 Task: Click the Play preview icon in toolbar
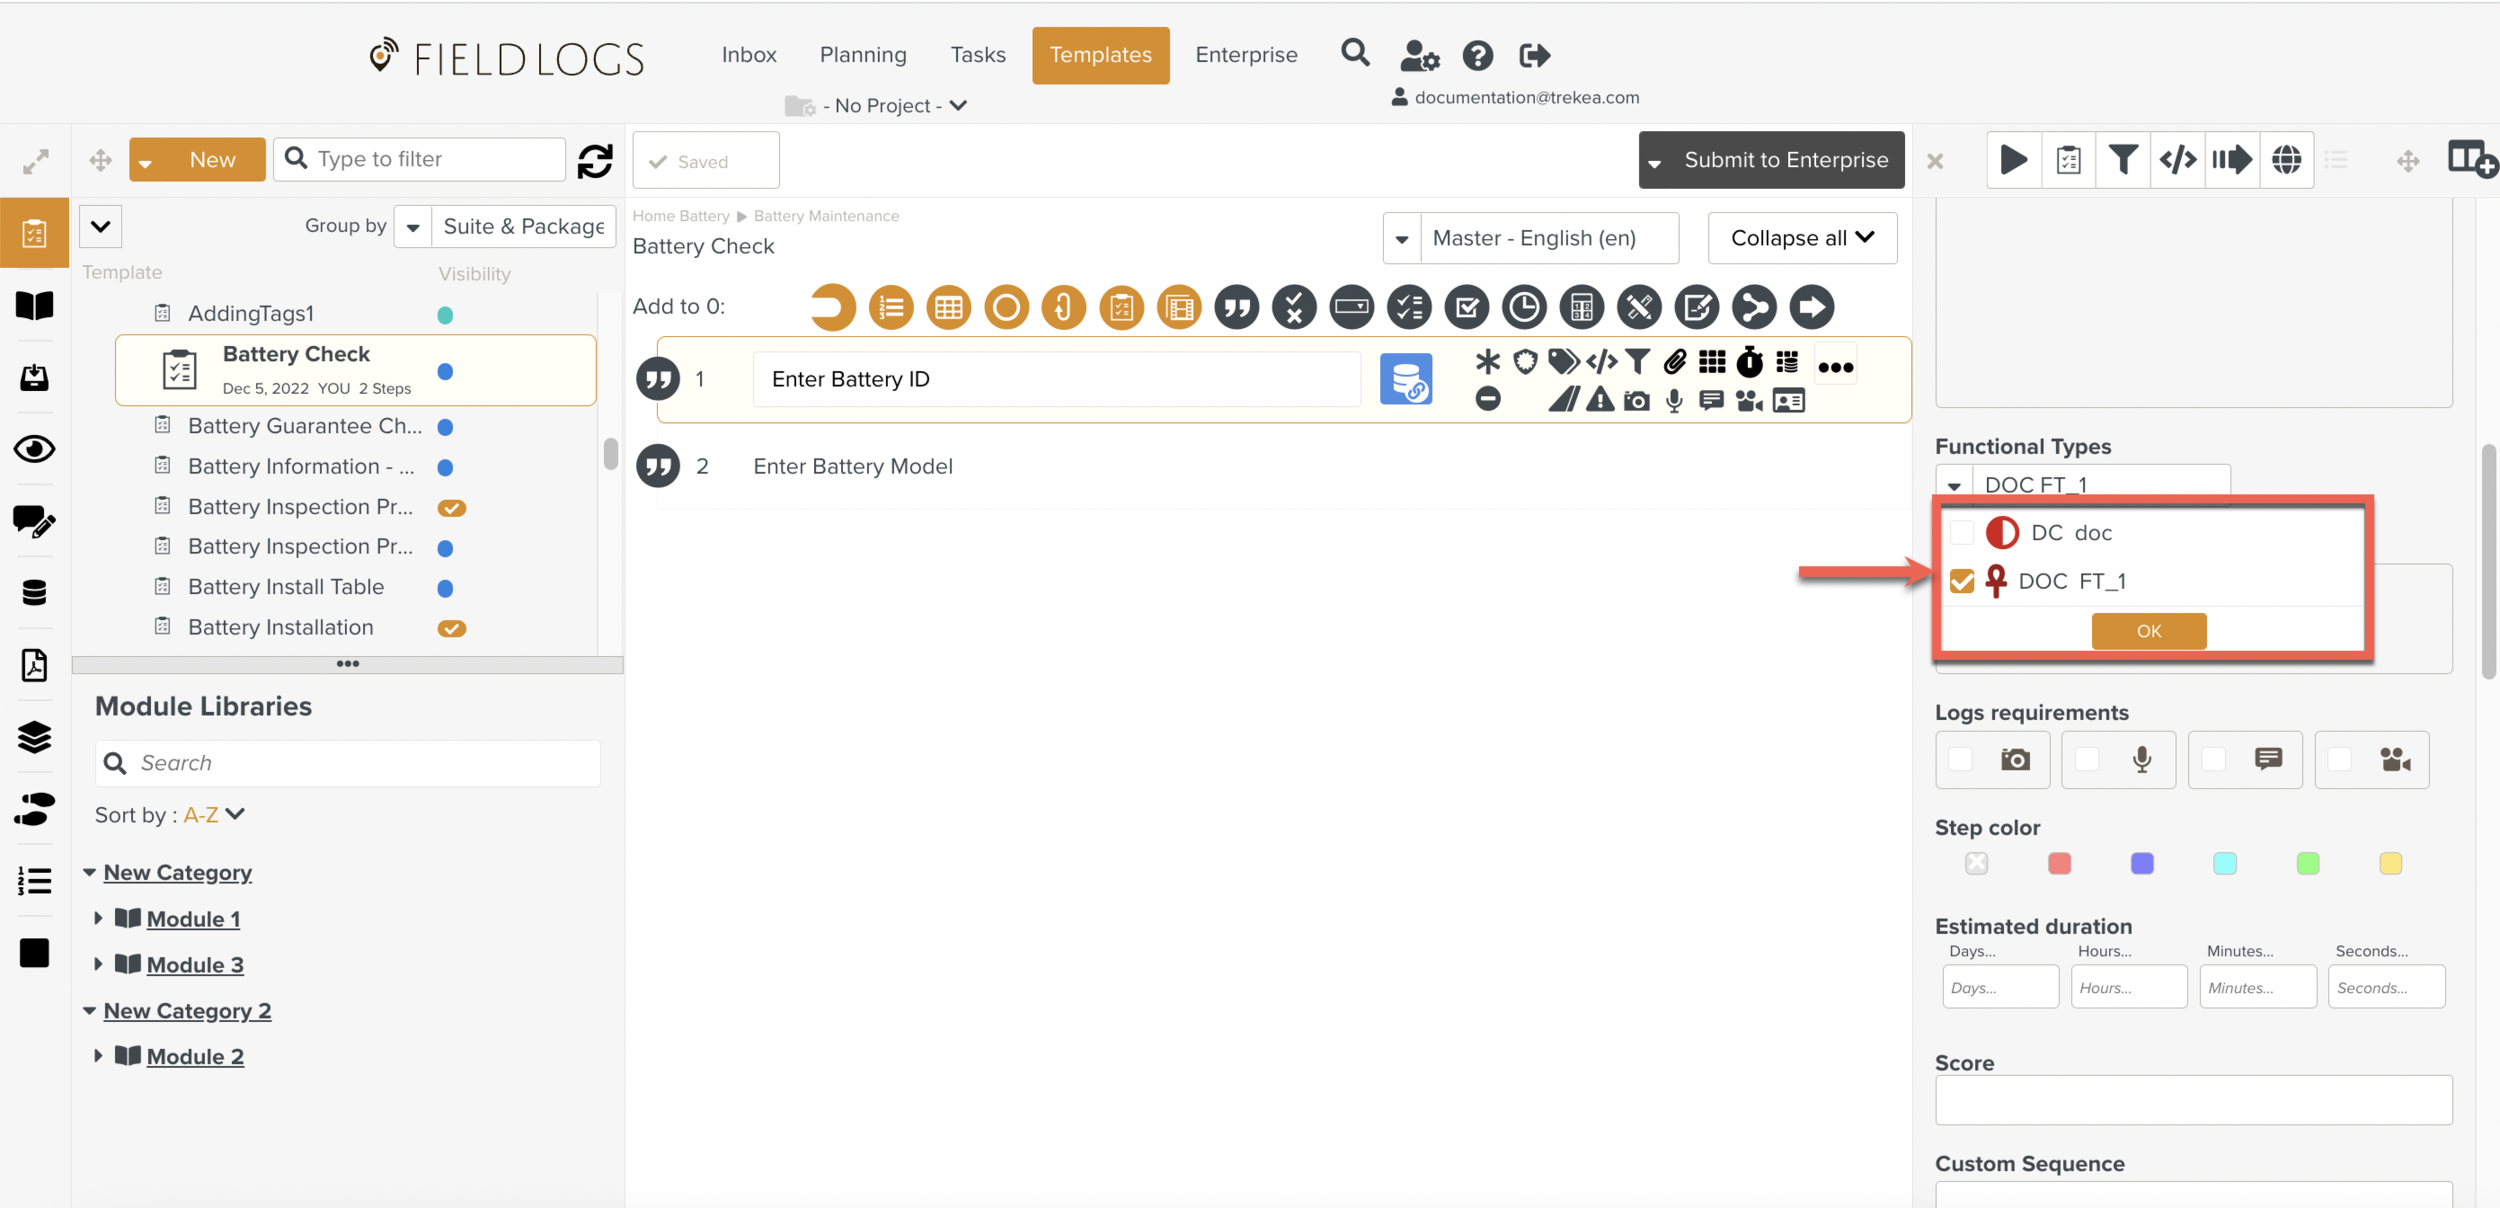[2013, 160]
